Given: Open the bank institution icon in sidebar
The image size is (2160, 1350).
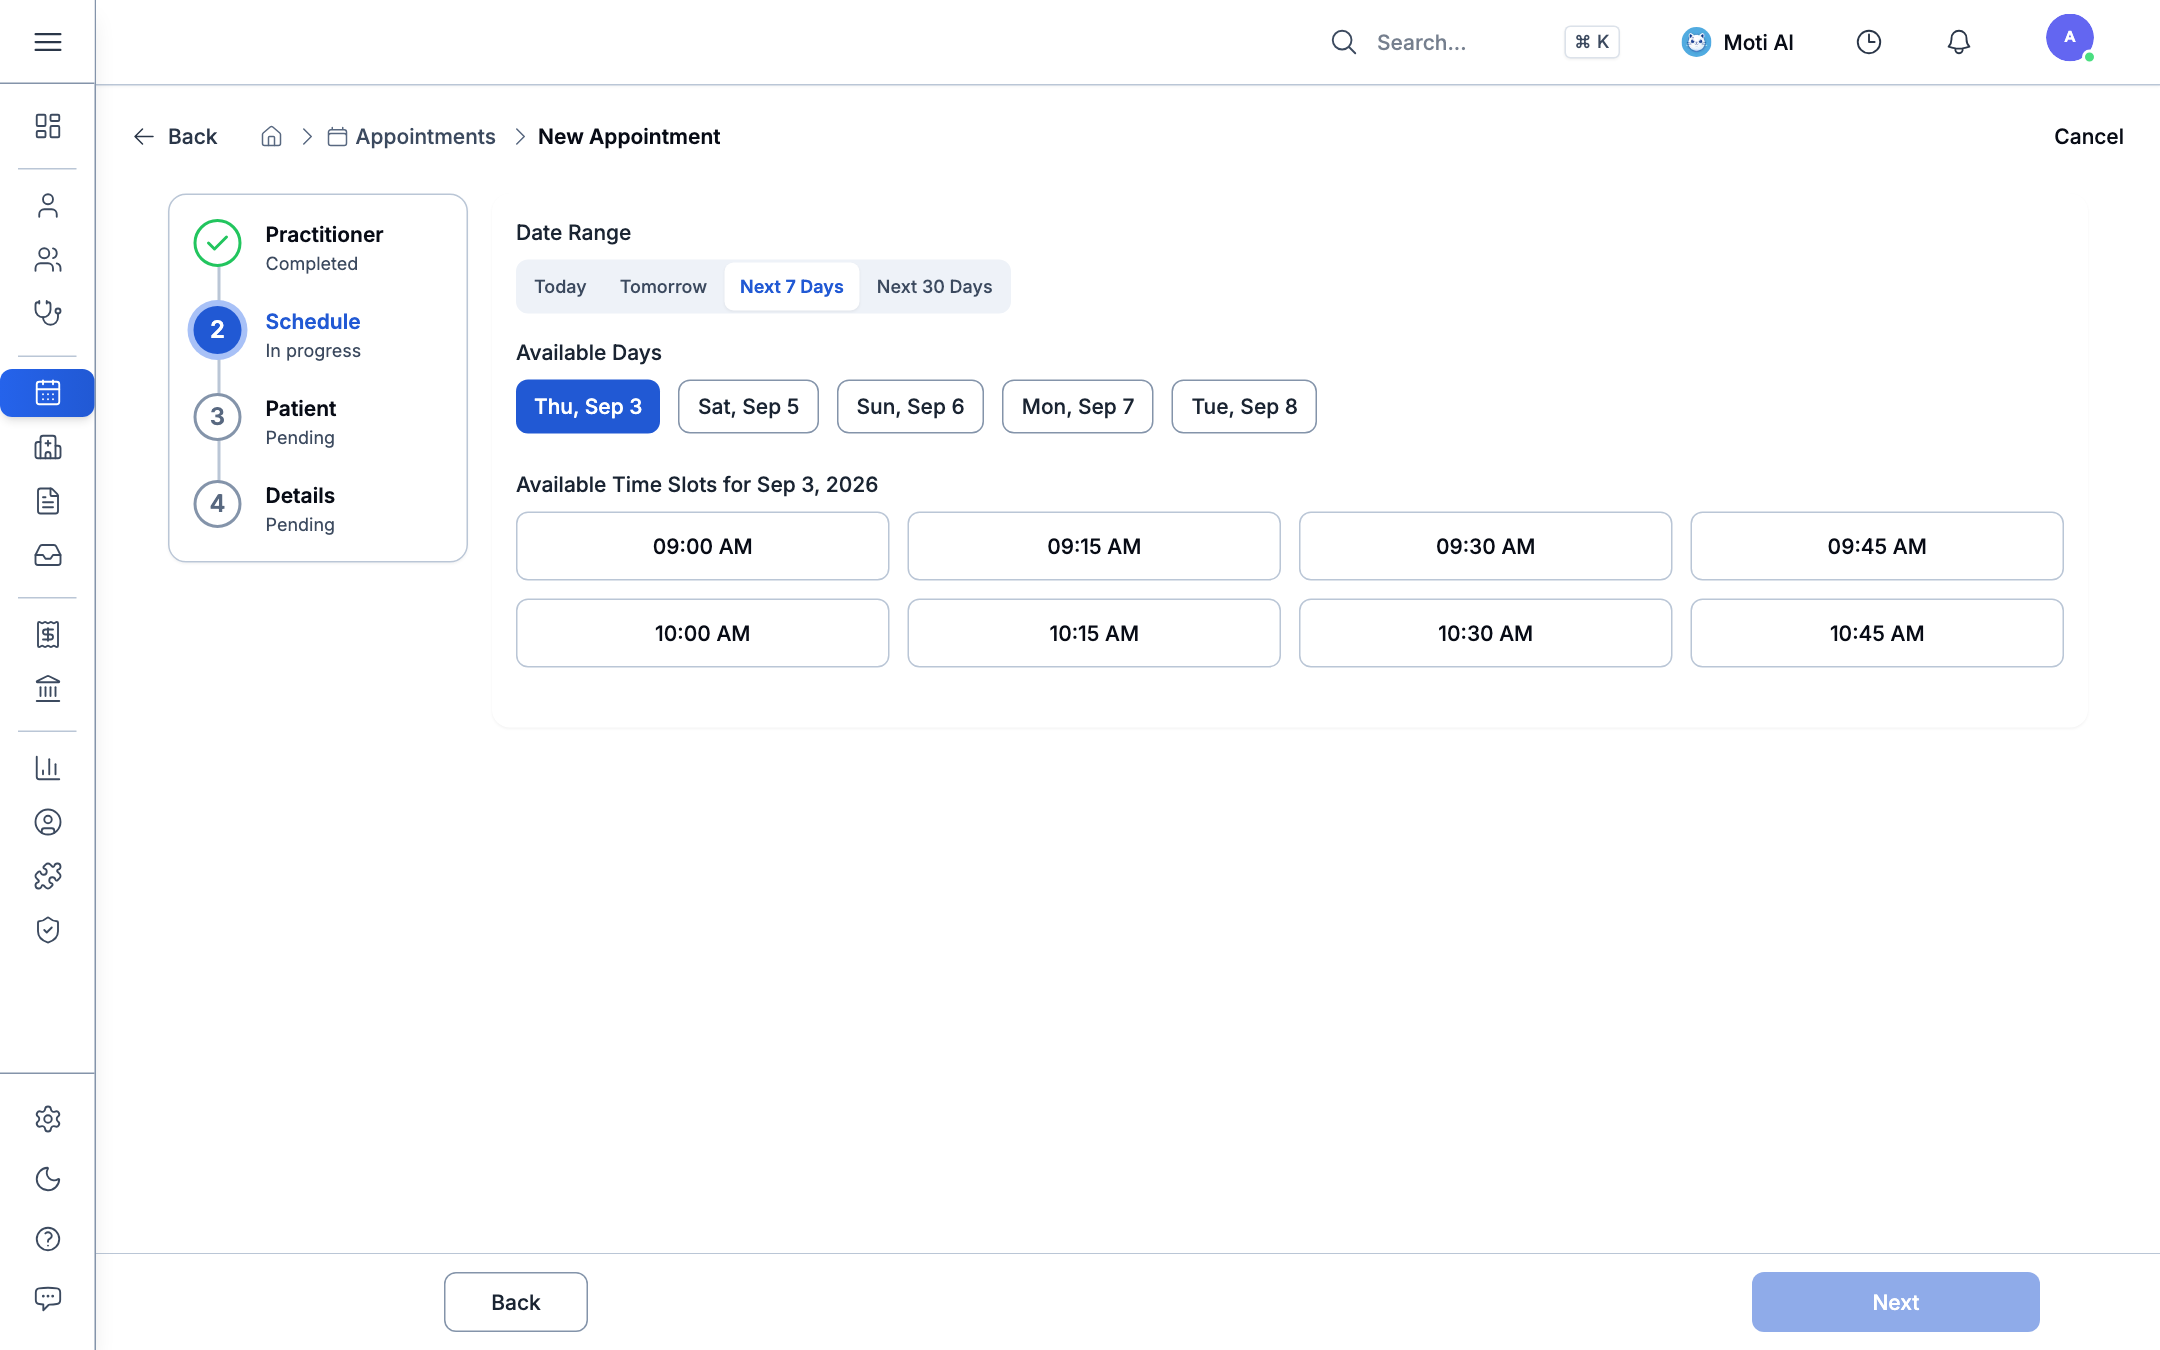Looking at the screenshot, I should tap(47, 688).
